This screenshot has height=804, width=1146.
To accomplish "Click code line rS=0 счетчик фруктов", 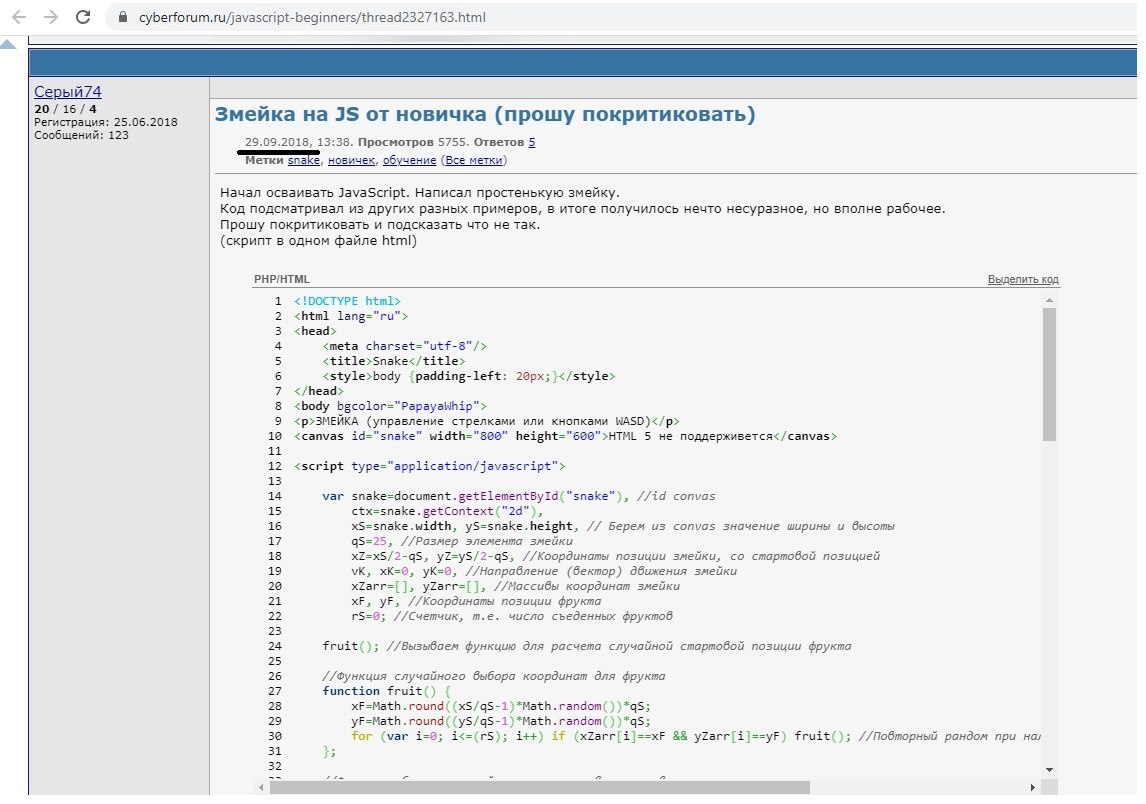I will point(512,615).
